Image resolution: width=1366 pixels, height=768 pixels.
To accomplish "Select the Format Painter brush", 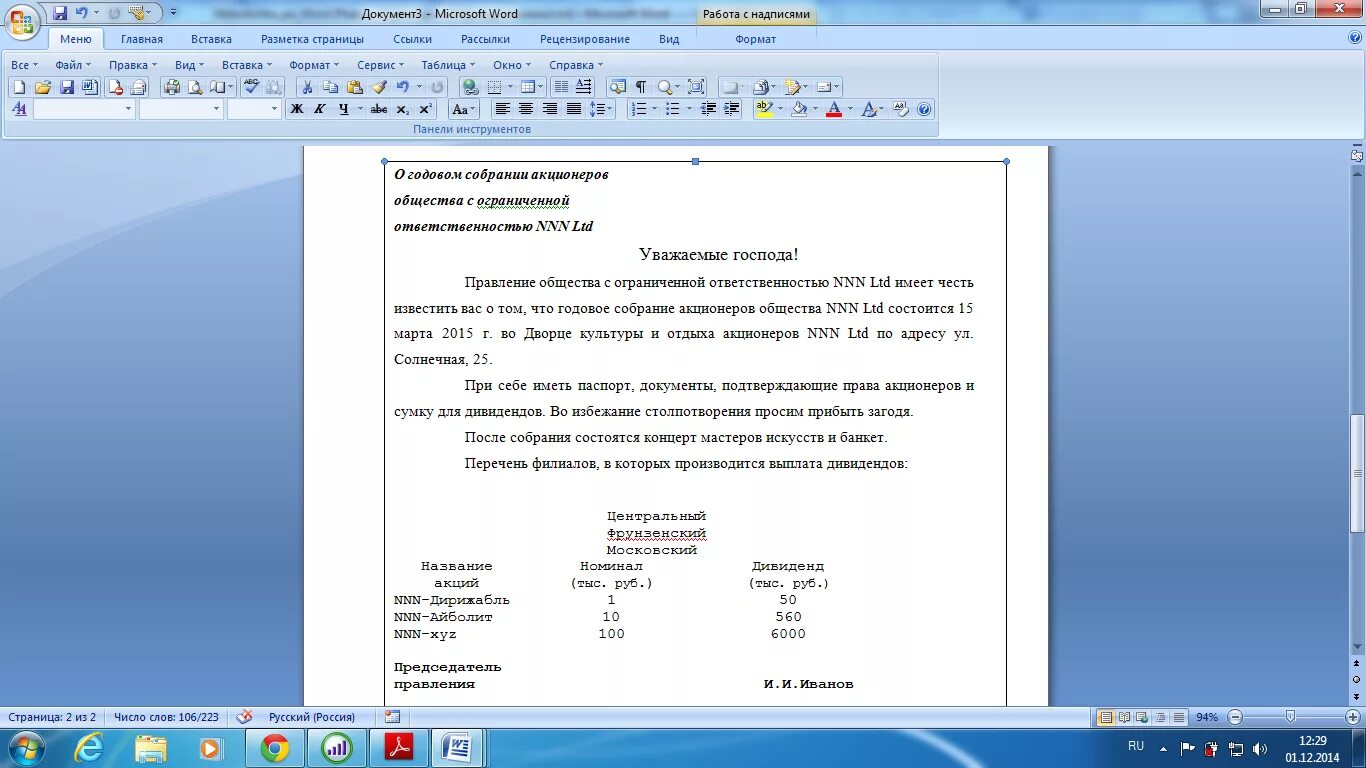I will (379, 87).
